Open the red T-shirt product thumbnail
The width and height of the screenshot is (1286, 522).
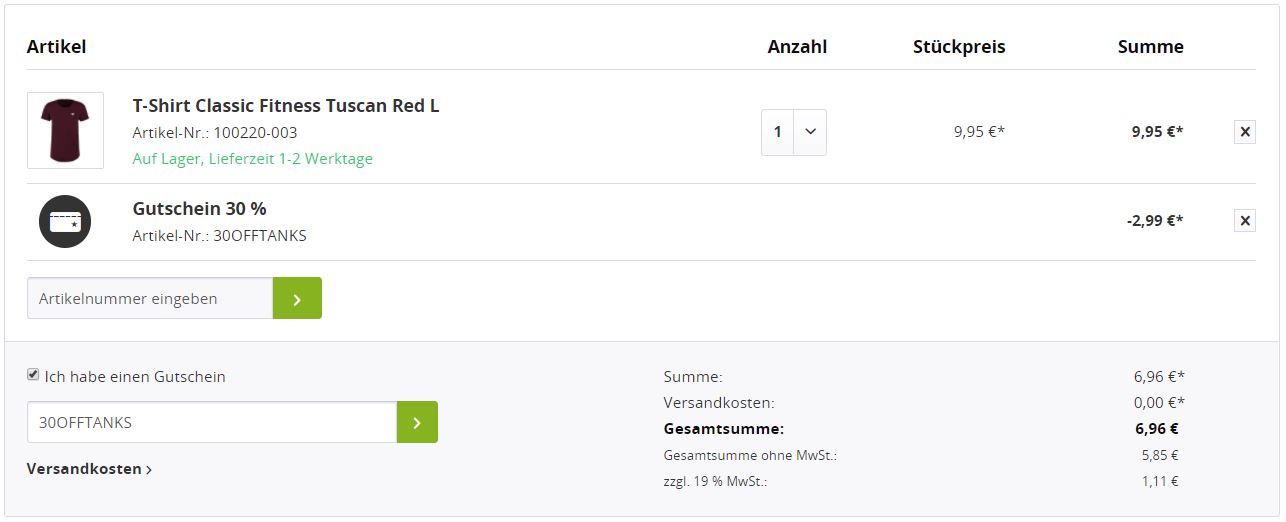tap(65, 131)
